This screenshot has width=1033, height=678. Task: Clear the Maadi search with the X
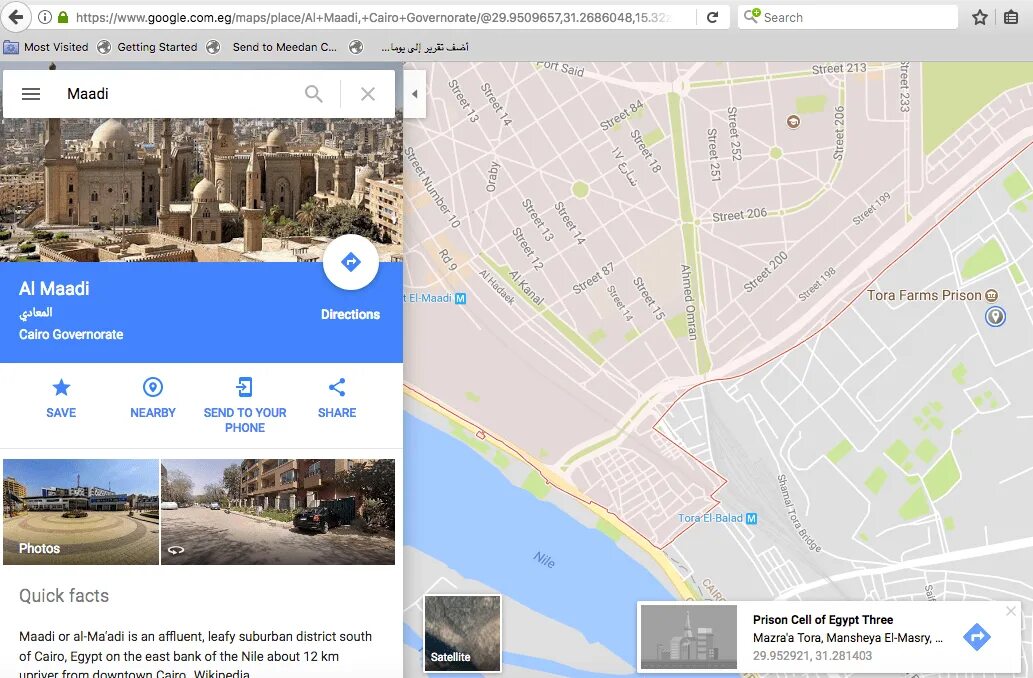point(368,94)
